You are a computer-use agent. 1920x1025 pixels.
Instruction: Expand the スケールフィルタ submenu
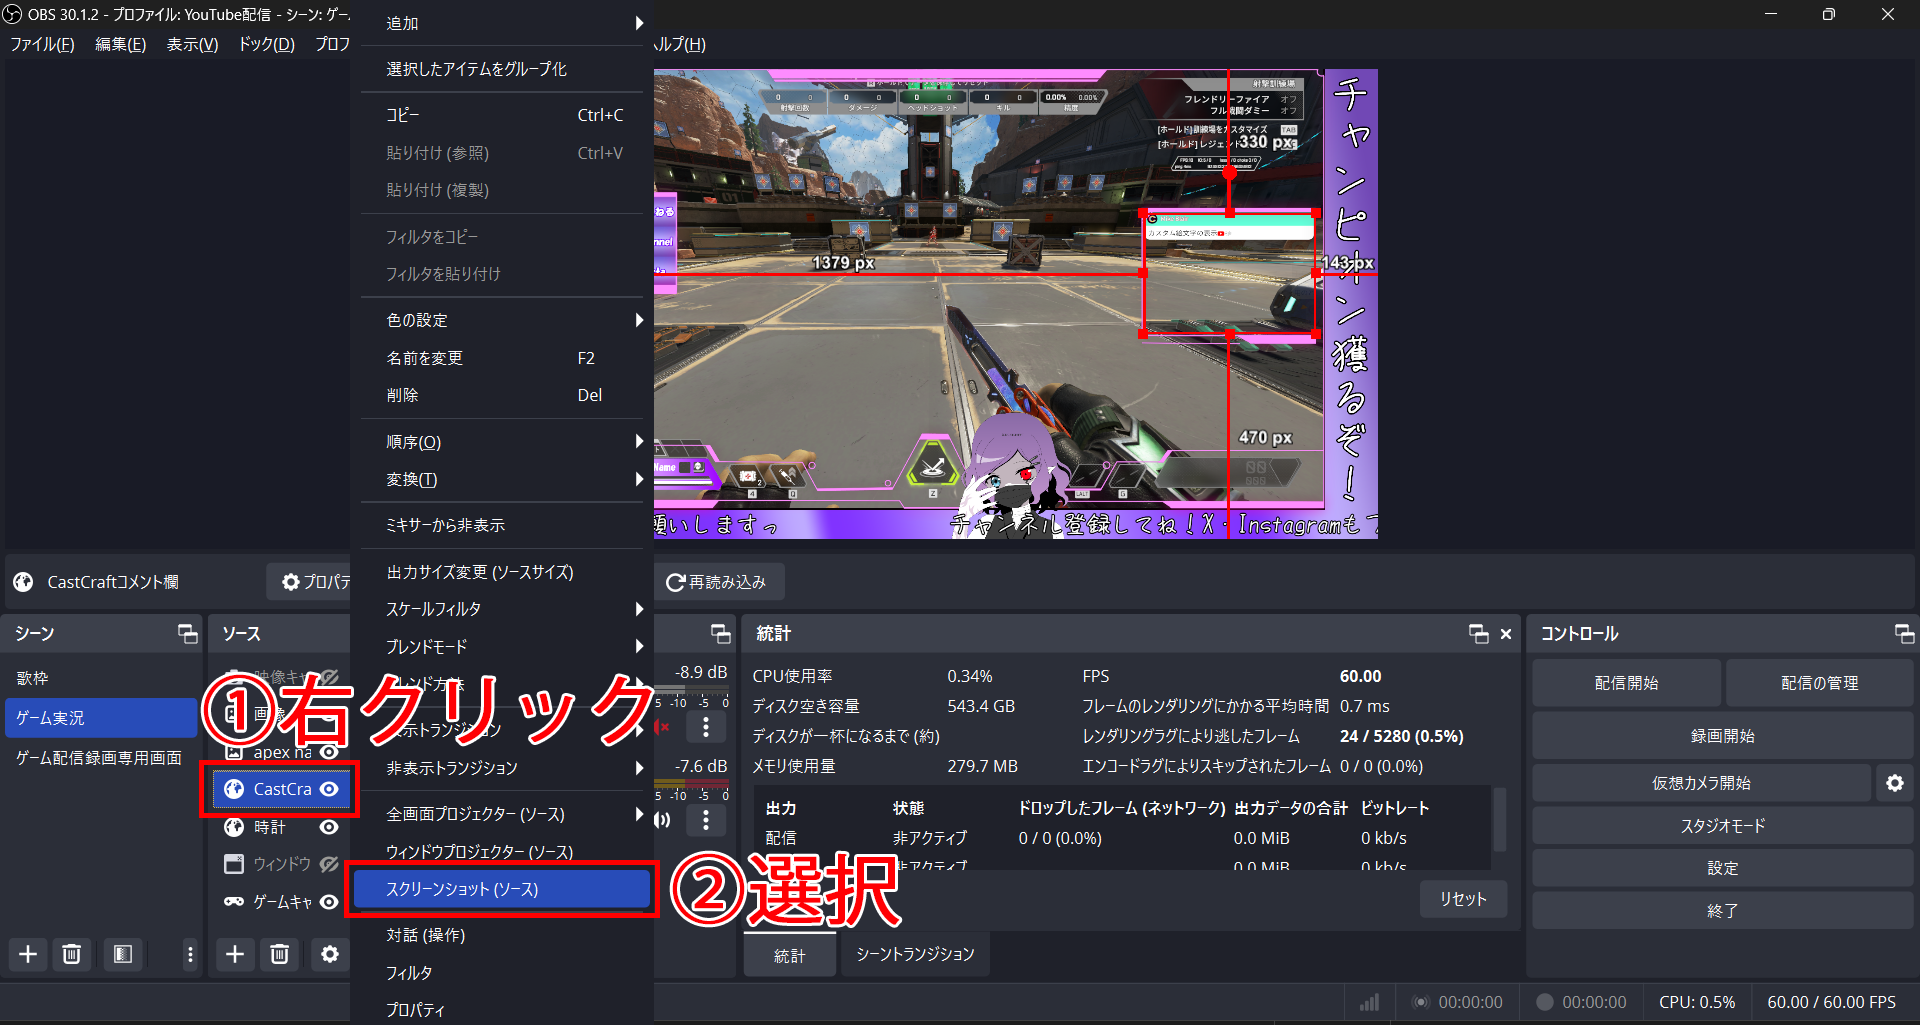[502, 609]
